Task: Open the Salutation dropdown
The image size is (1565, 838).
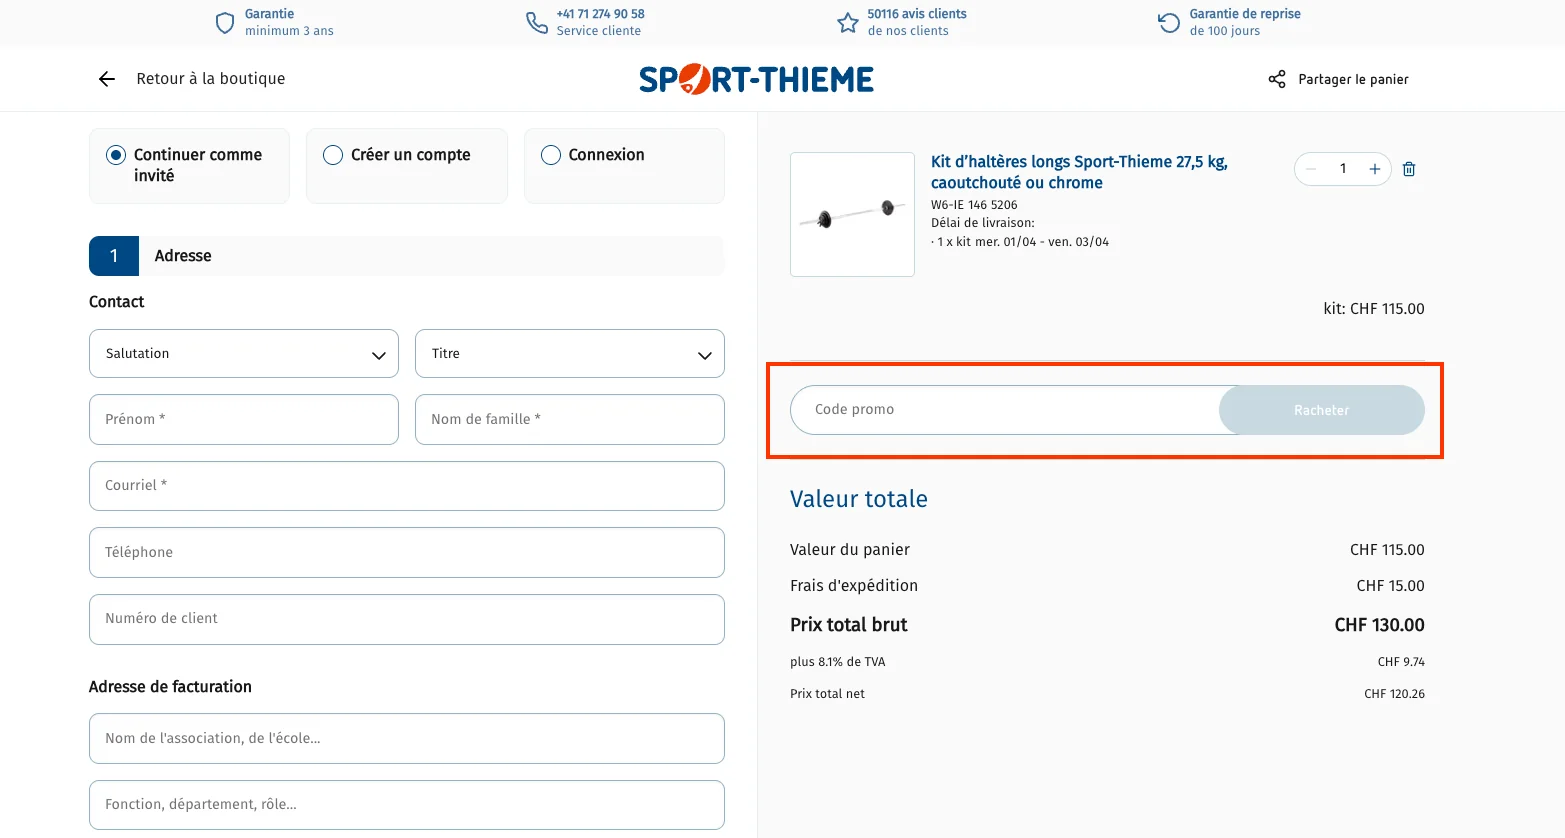Action: (x=243, y=353)
